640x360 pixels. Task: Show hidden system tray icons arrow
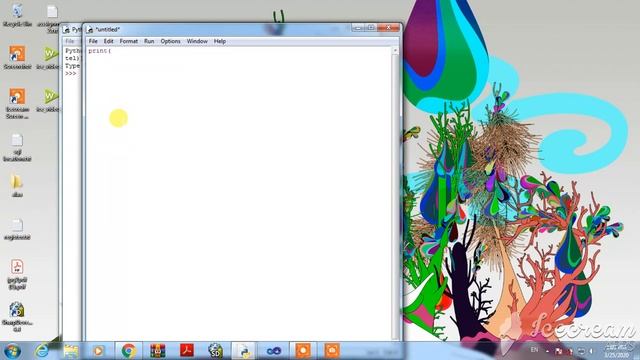pos(547,351)
